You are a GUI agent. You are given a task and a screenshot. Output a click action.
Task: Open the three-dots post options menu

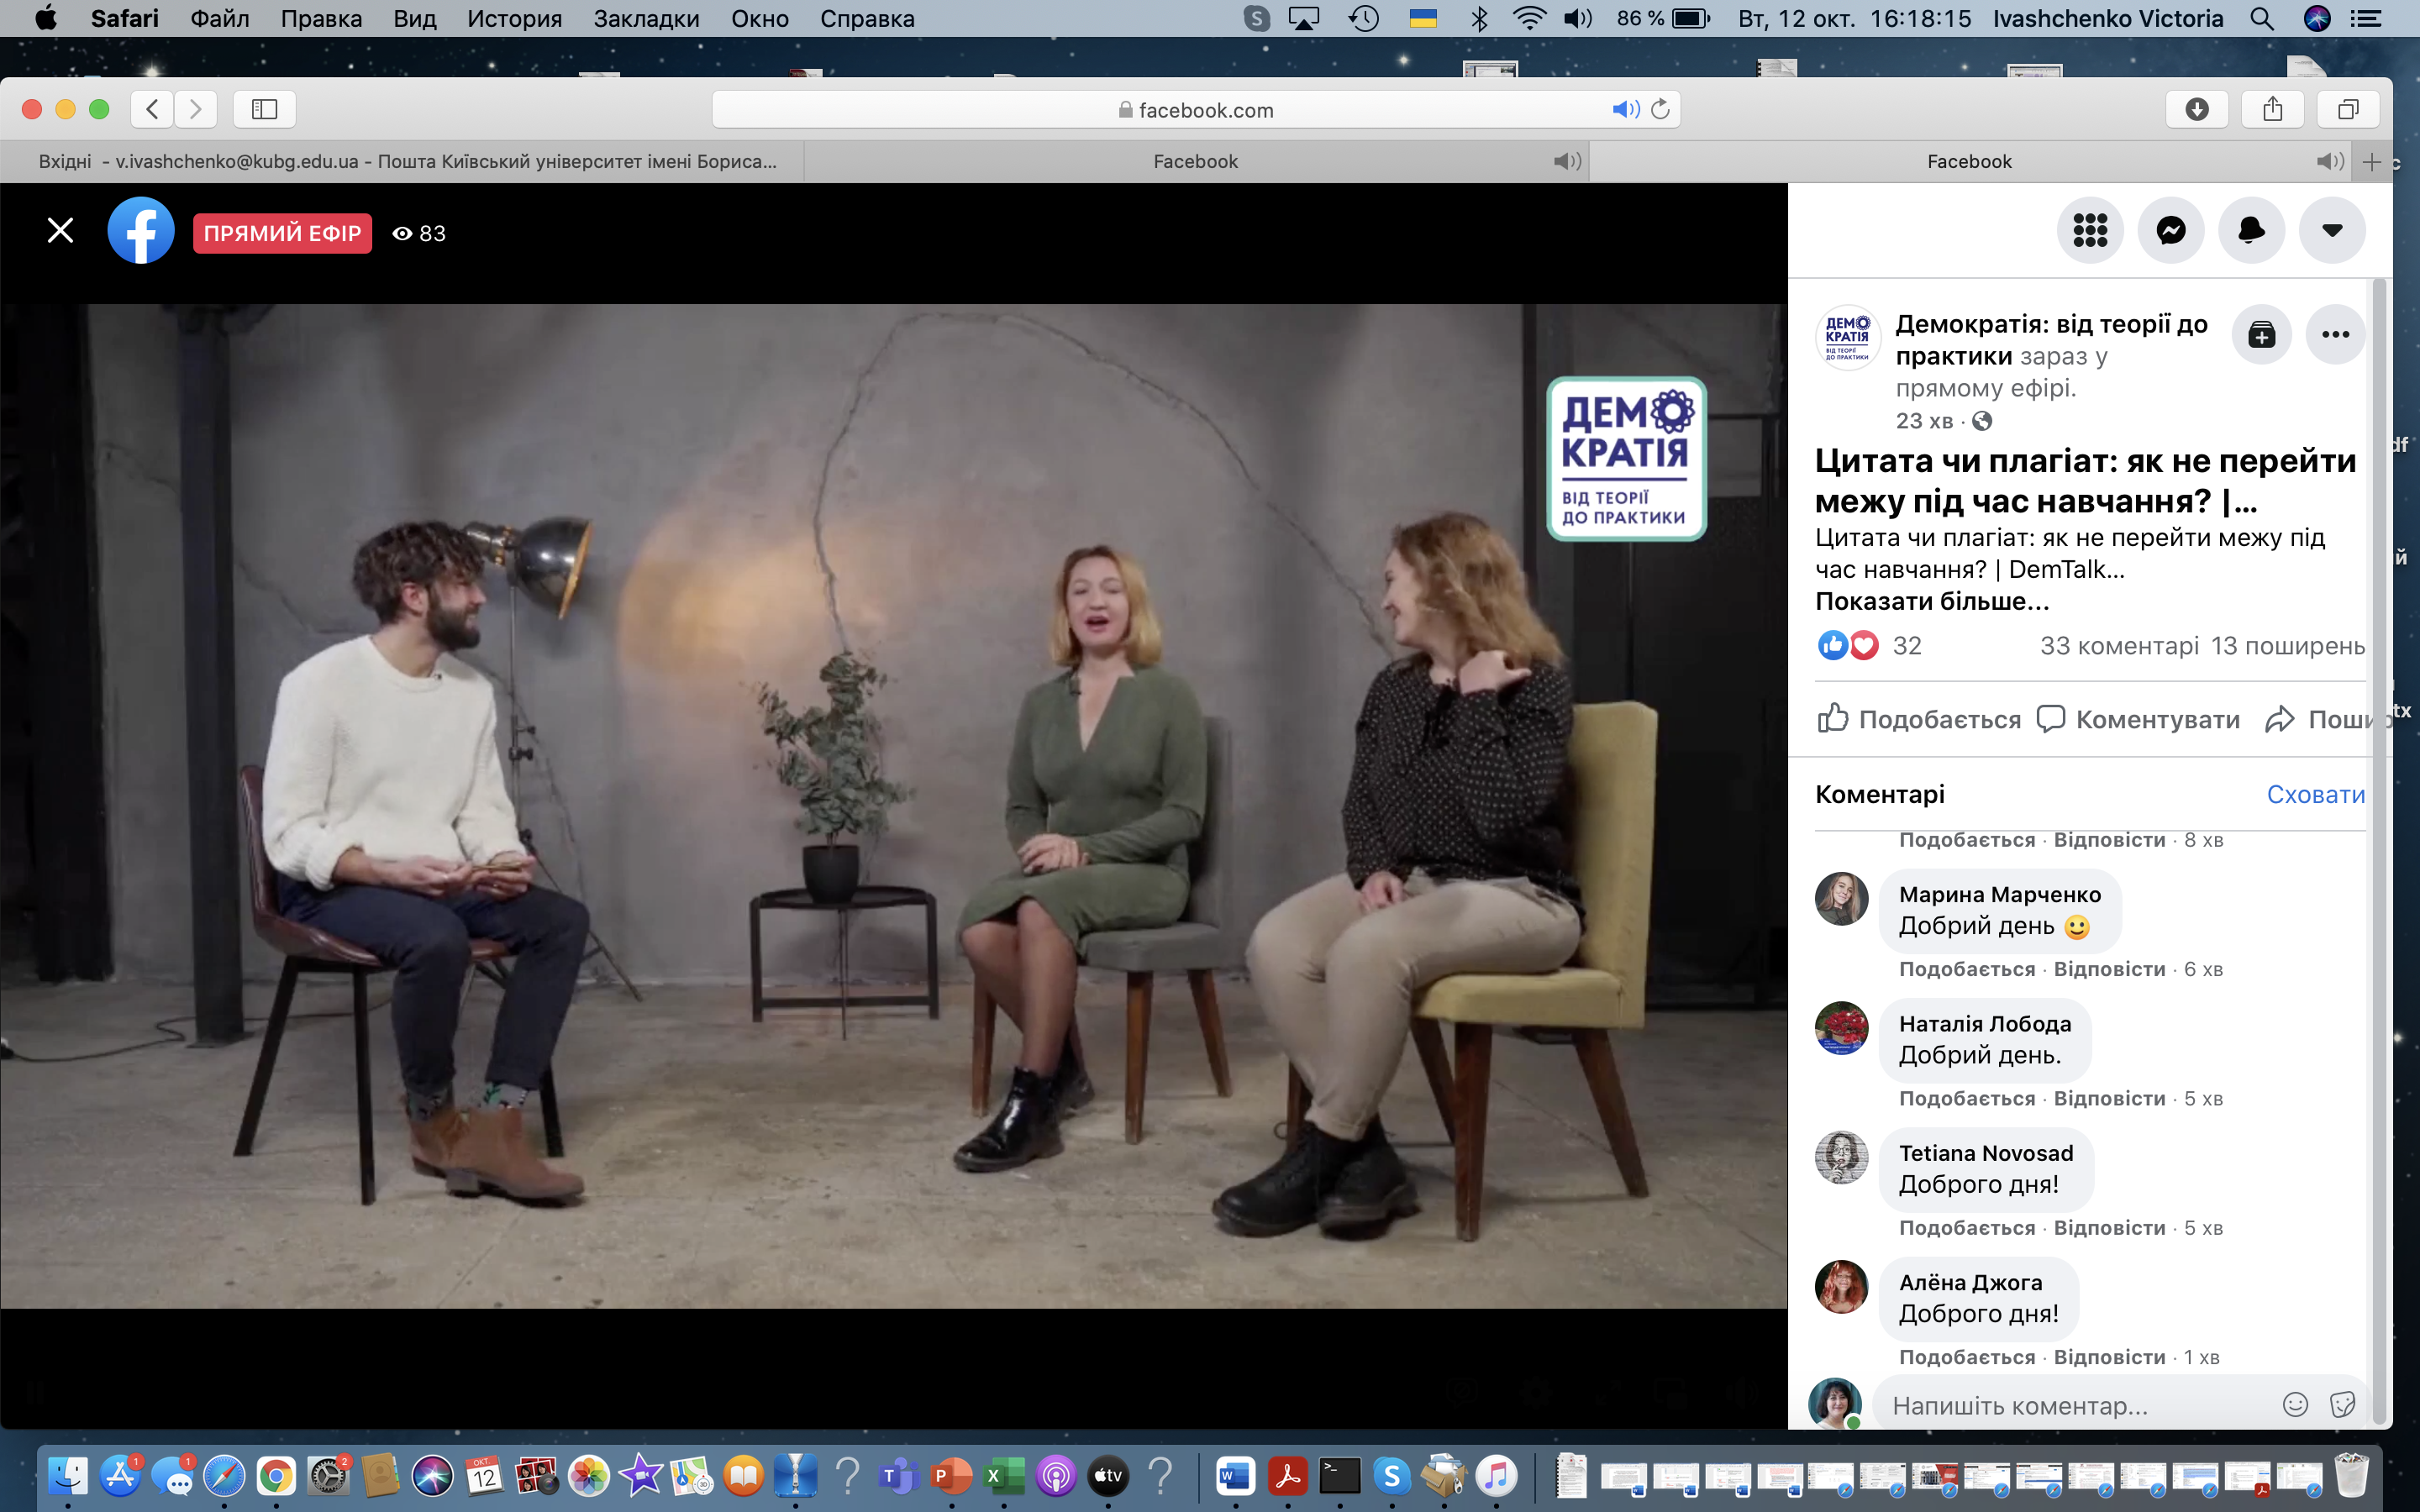tap(2335, 335)
